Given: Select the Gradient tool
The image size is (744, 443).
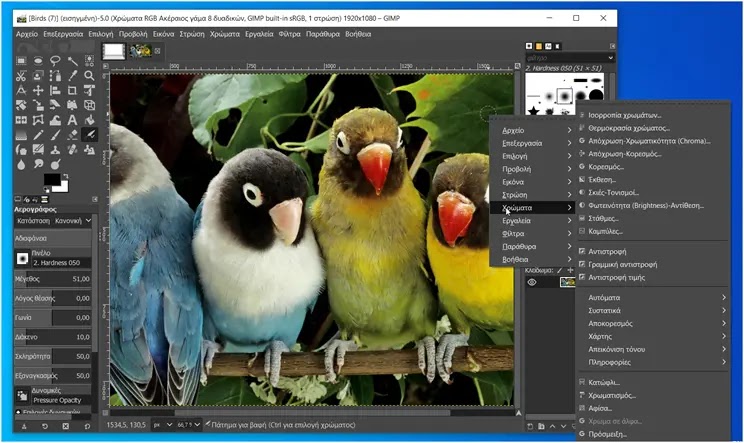Looking at the screenshot, I should pyautogui.click(x=21, y=135).
